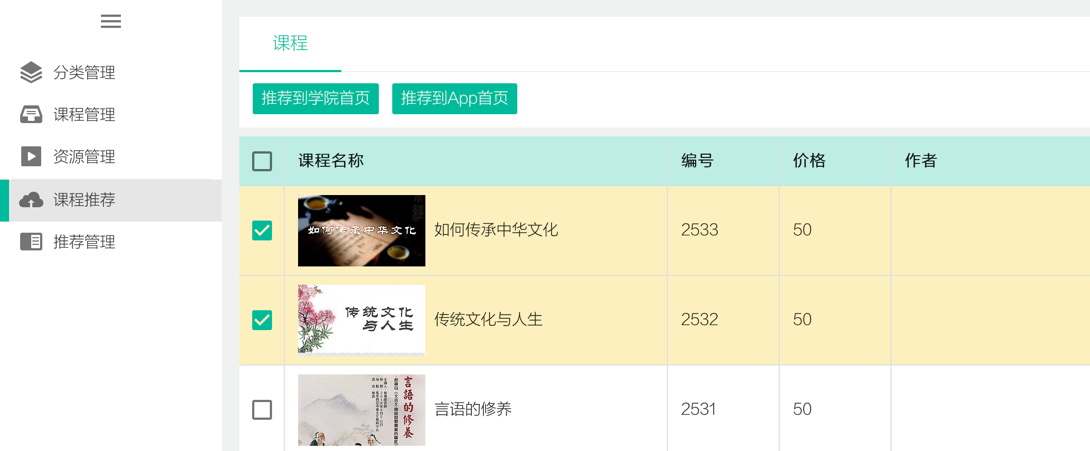Click the 课程推荐 cloud upload icon

[31, 200]
